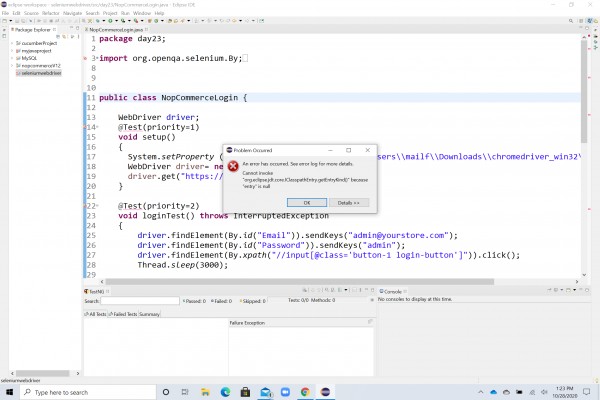Click the Windows taskbar search box
Viewport: 600px width, 400px height.
pyautogui.click(x=88, y=392)
